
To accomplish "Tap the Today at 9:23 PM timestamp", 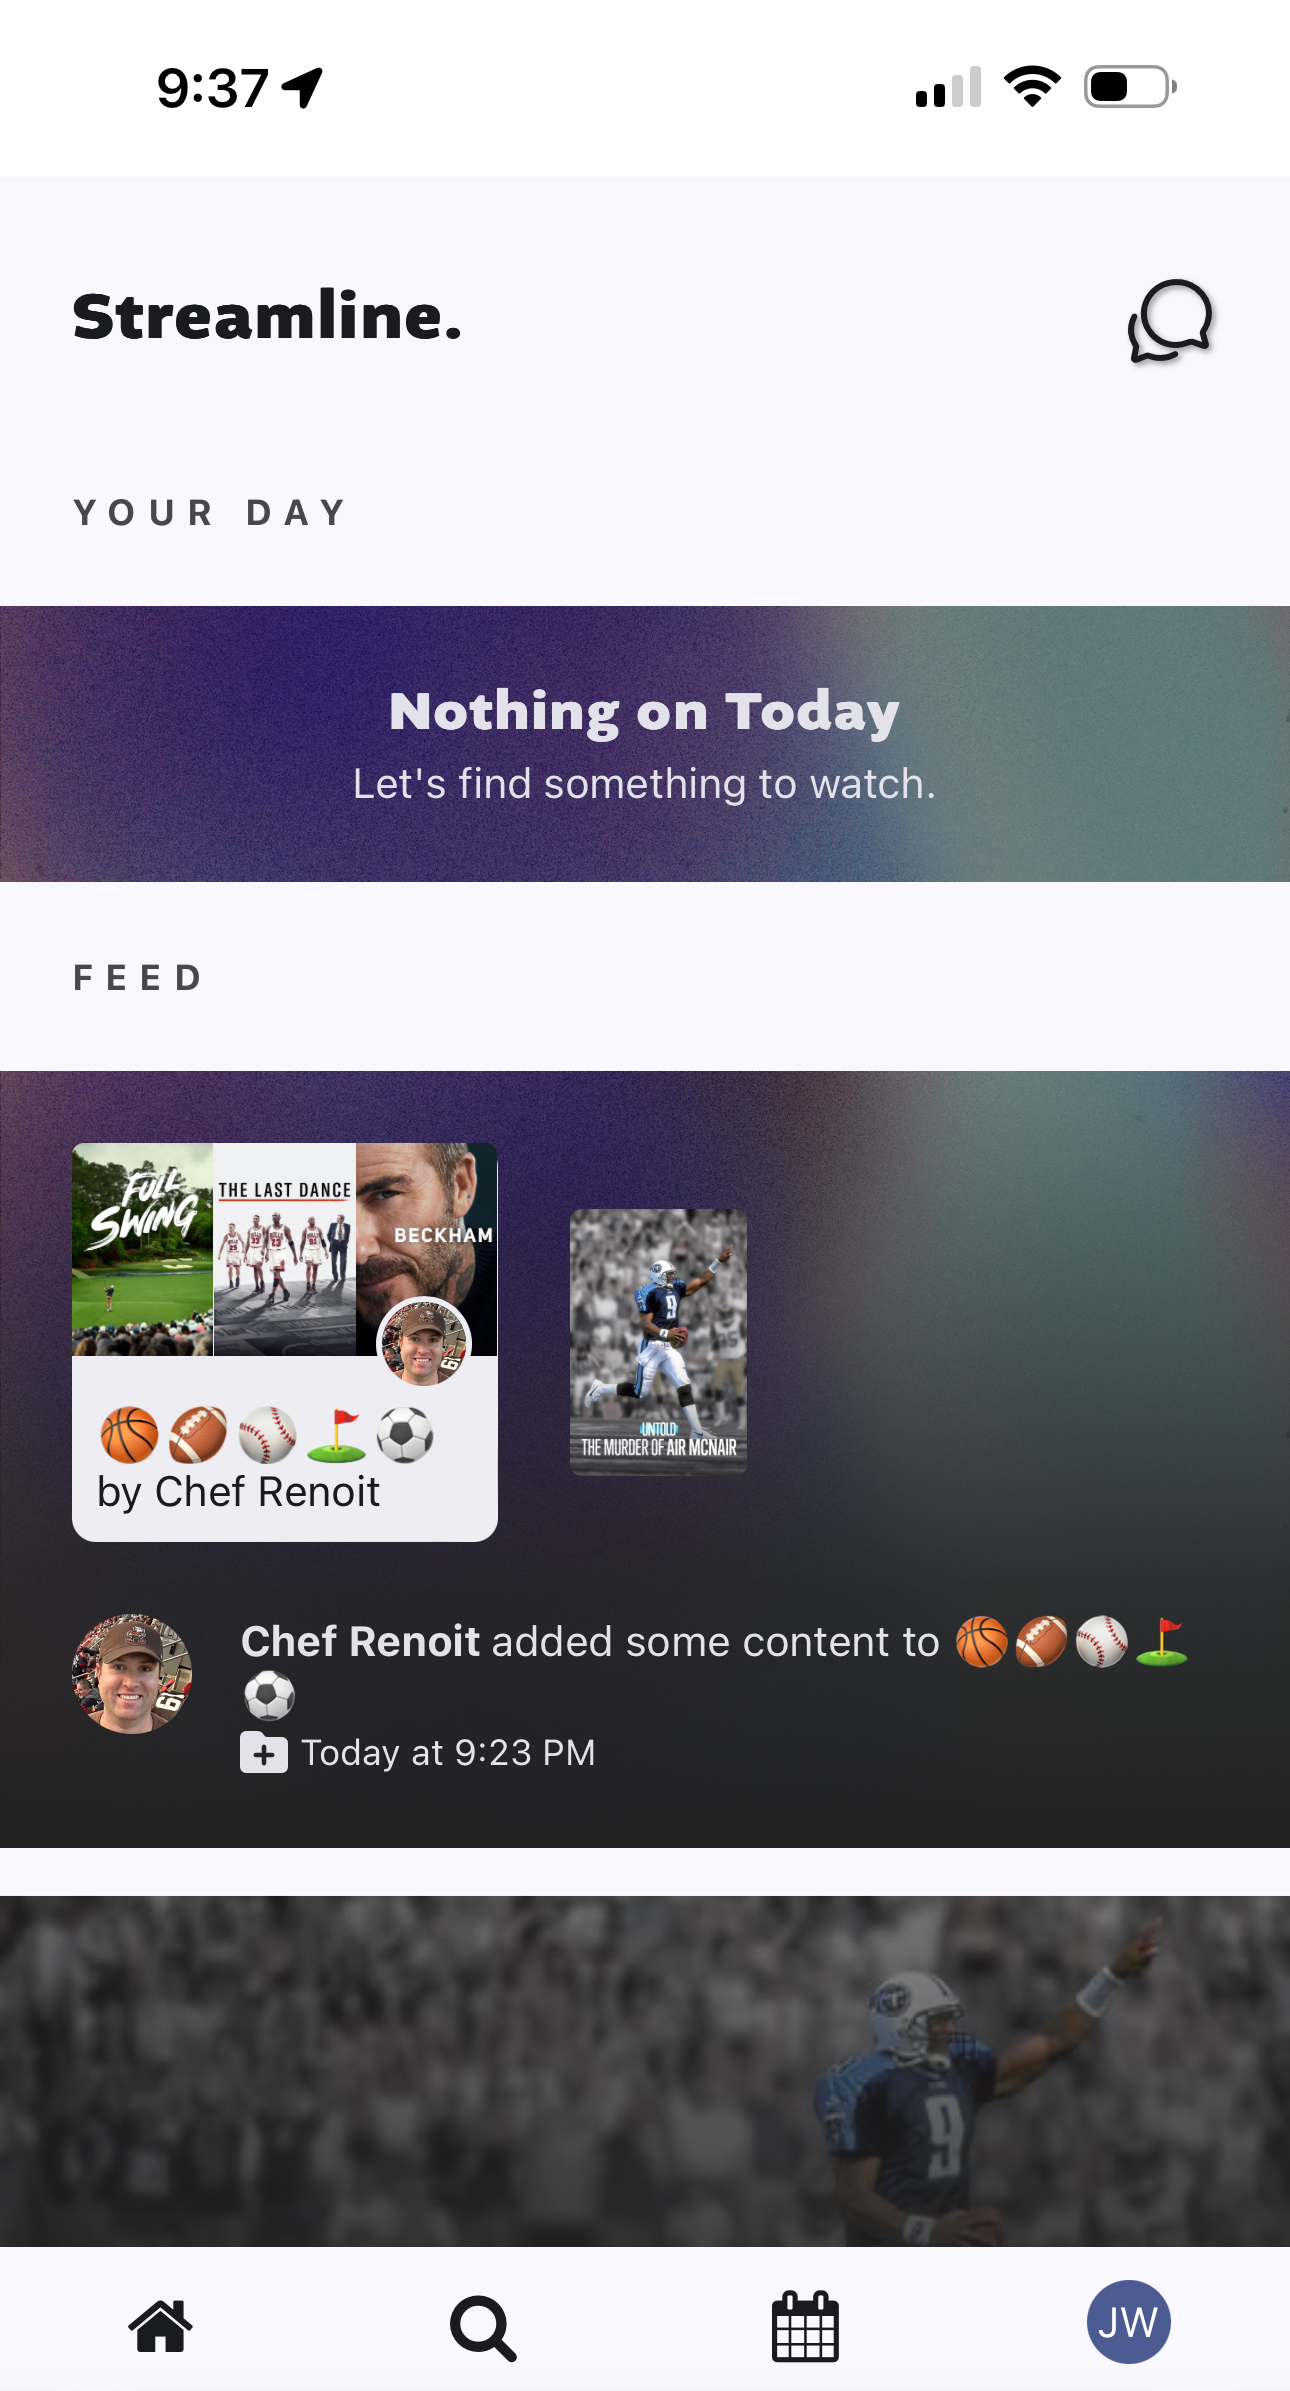I will 449,1752.
